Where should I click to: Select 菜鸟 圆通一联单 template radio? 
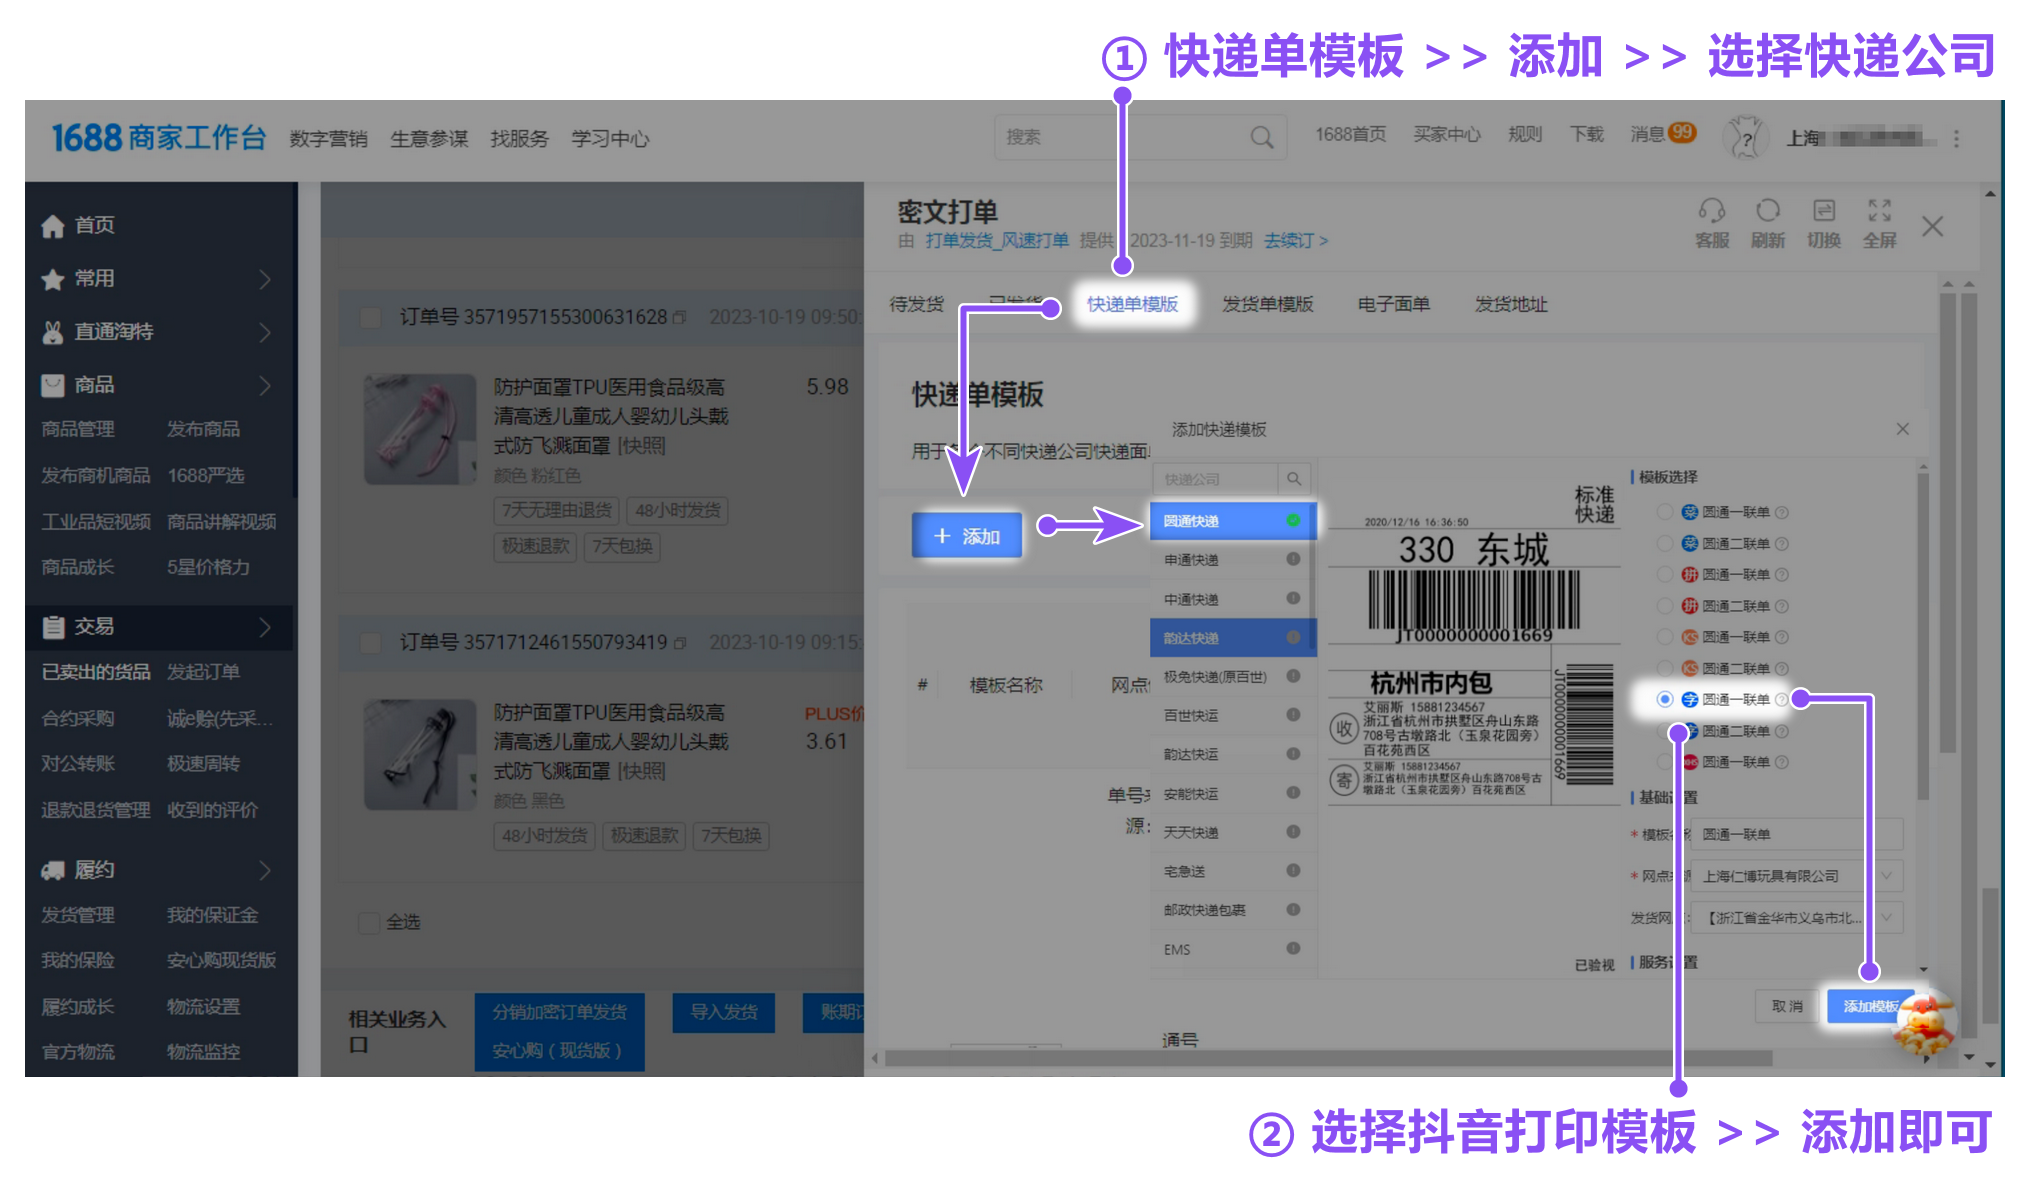coord(1664,512)
